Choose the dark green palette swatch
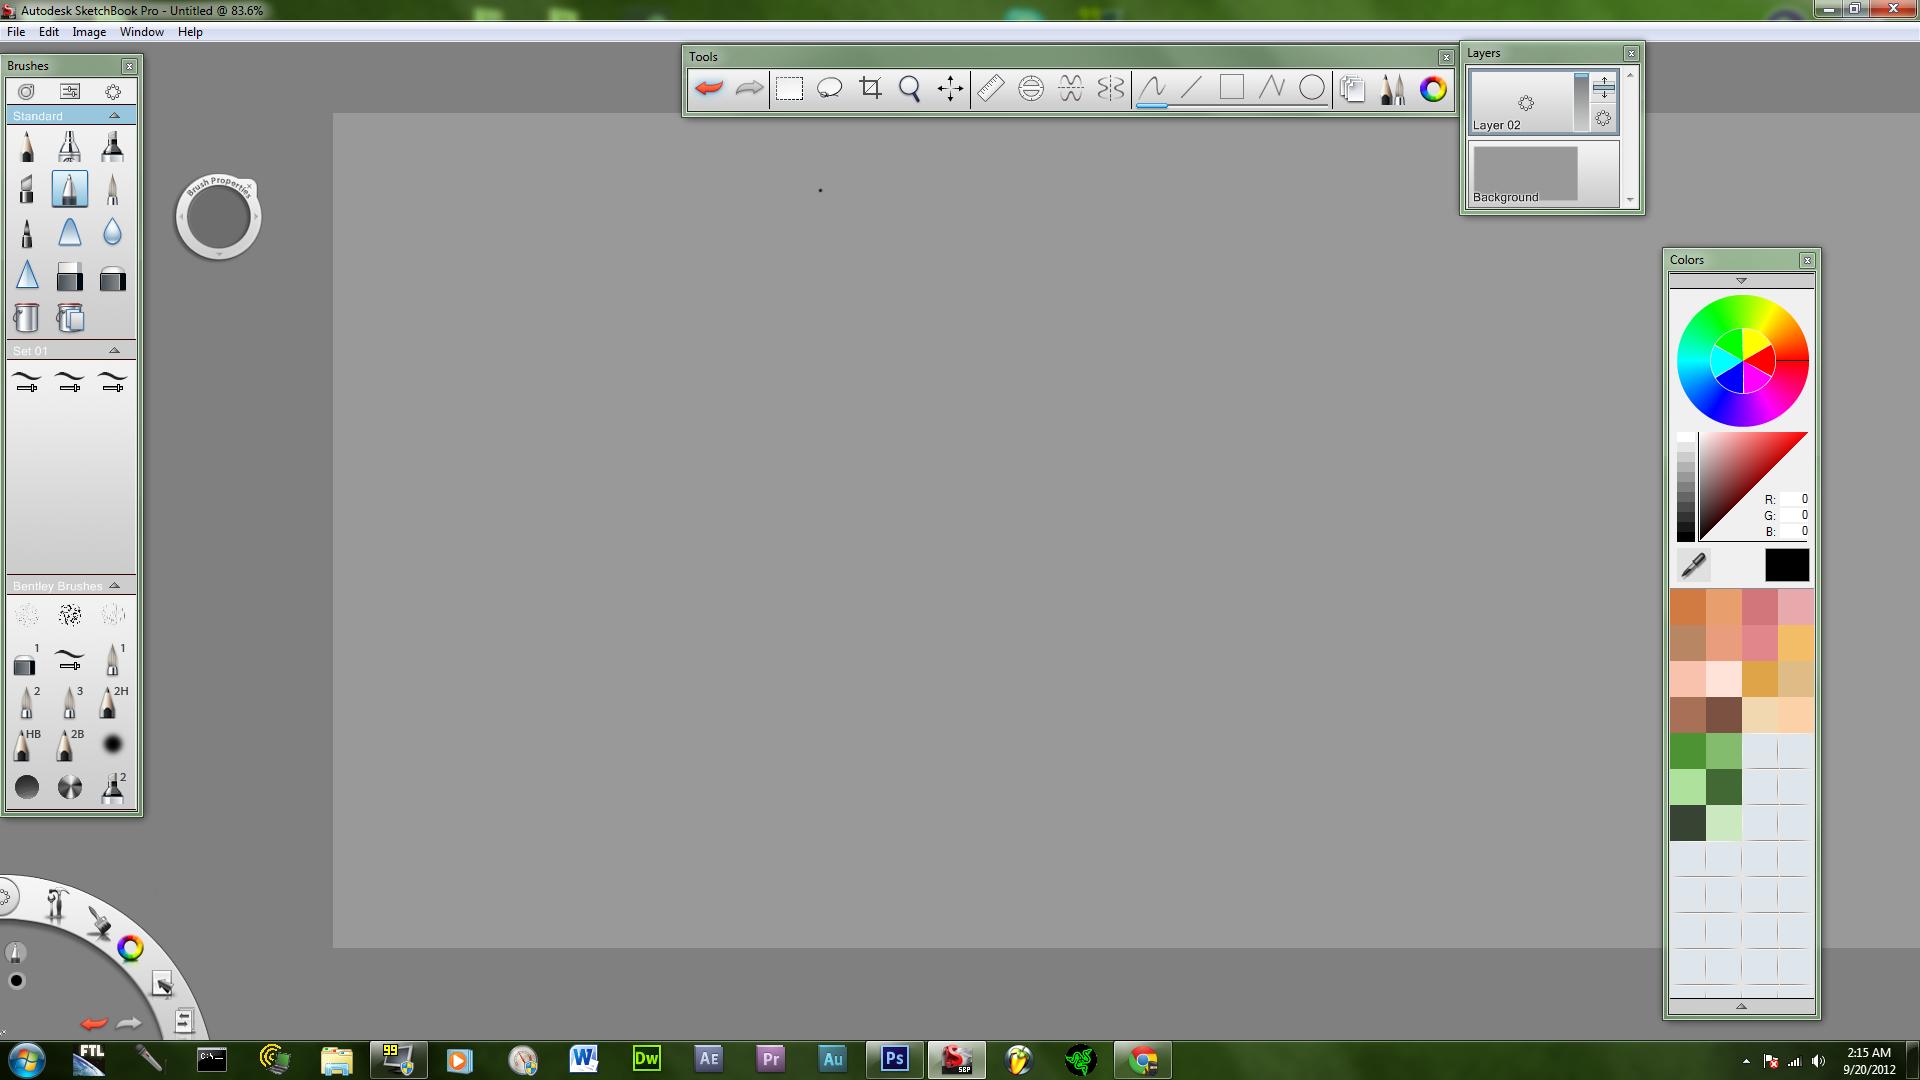Viewport: 1920px width, 1080px height. pyautogui.click(x=1723, y=787)
